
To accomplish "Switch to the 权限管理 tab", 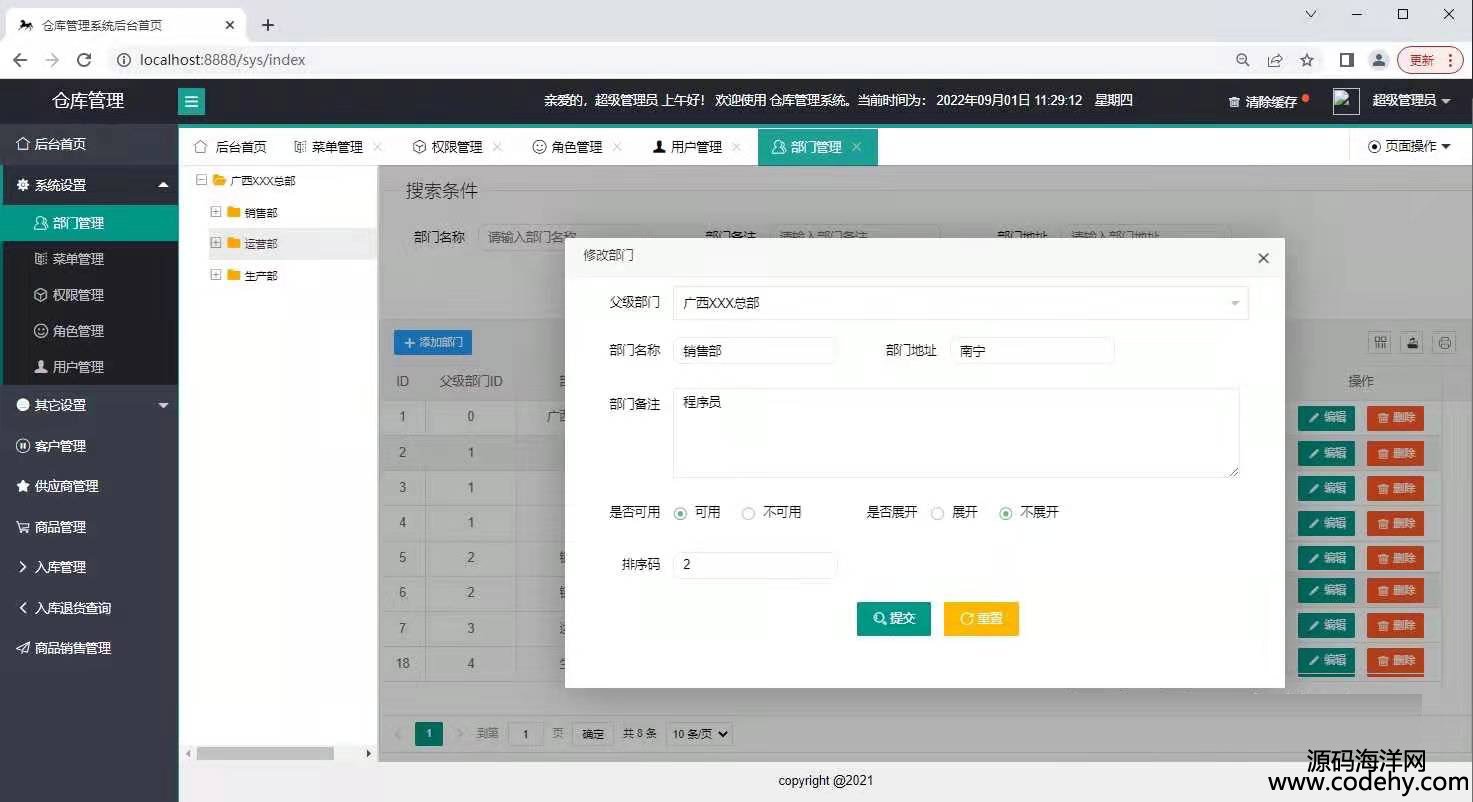I will [x=457, y=147].
